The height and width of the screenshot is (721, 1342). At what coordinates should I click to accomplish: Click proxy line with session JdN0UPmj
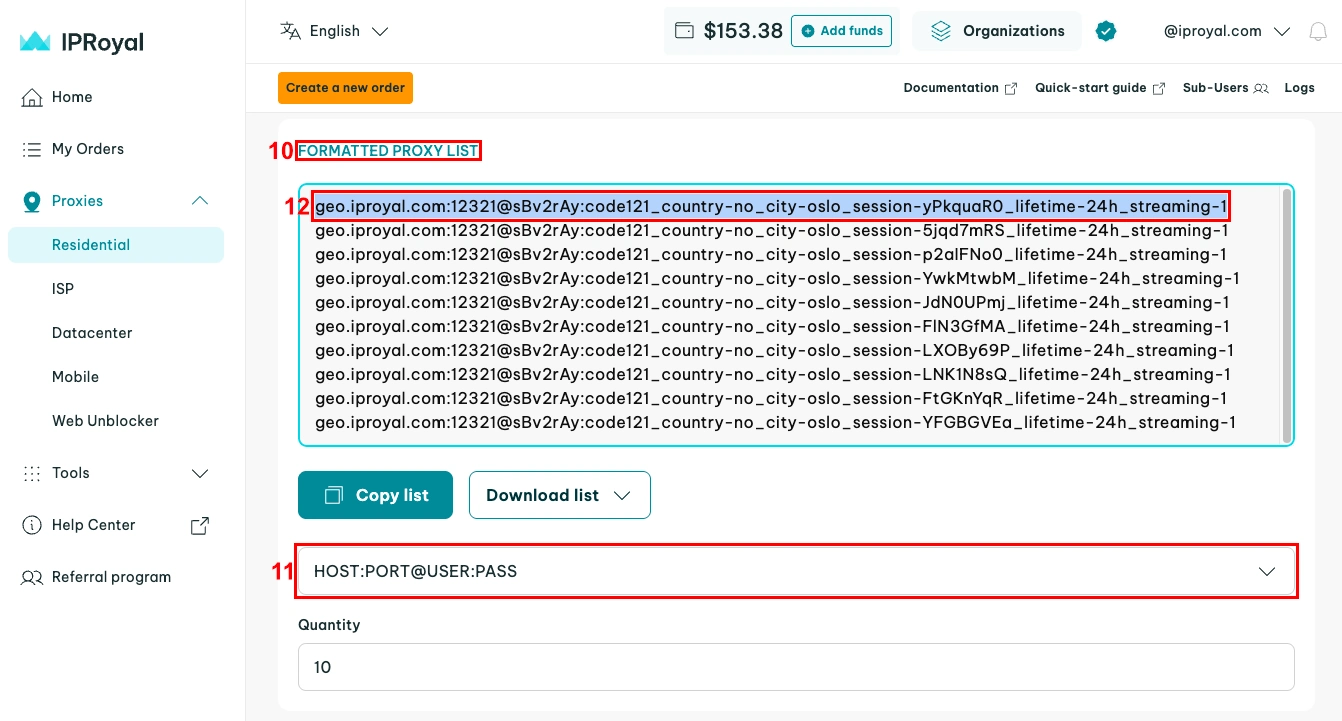772,303
